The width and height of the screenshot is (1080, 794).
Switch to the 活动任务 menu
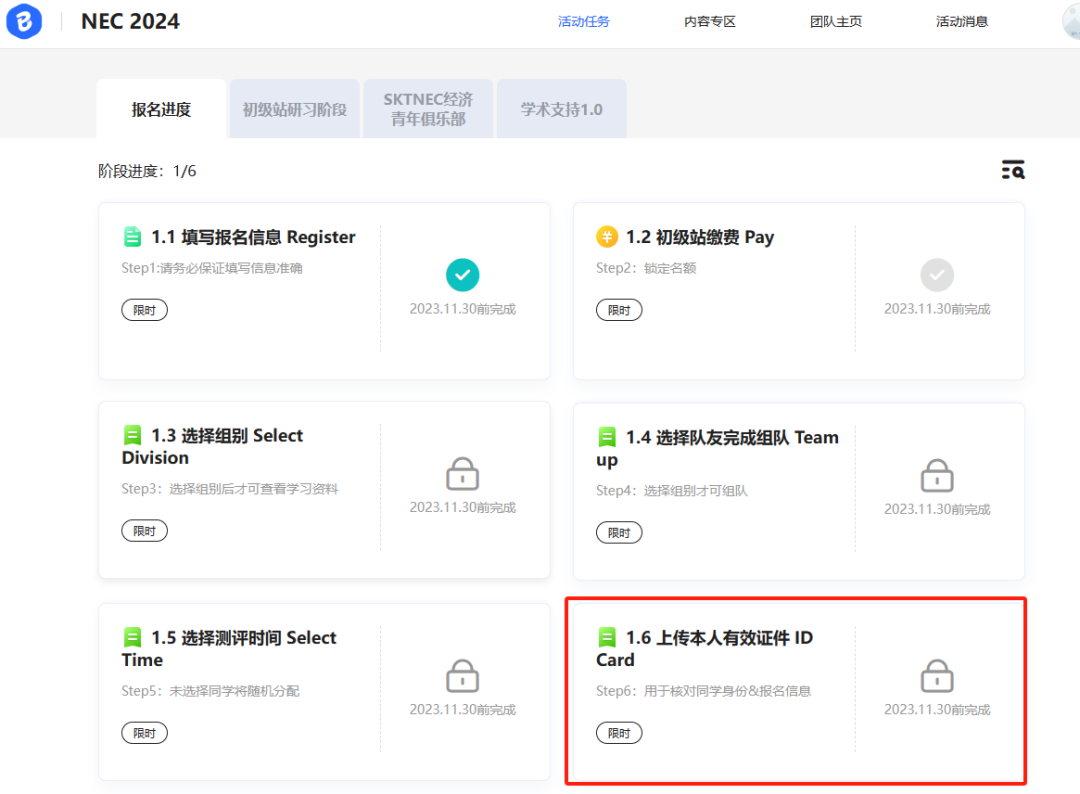(583, 21)
